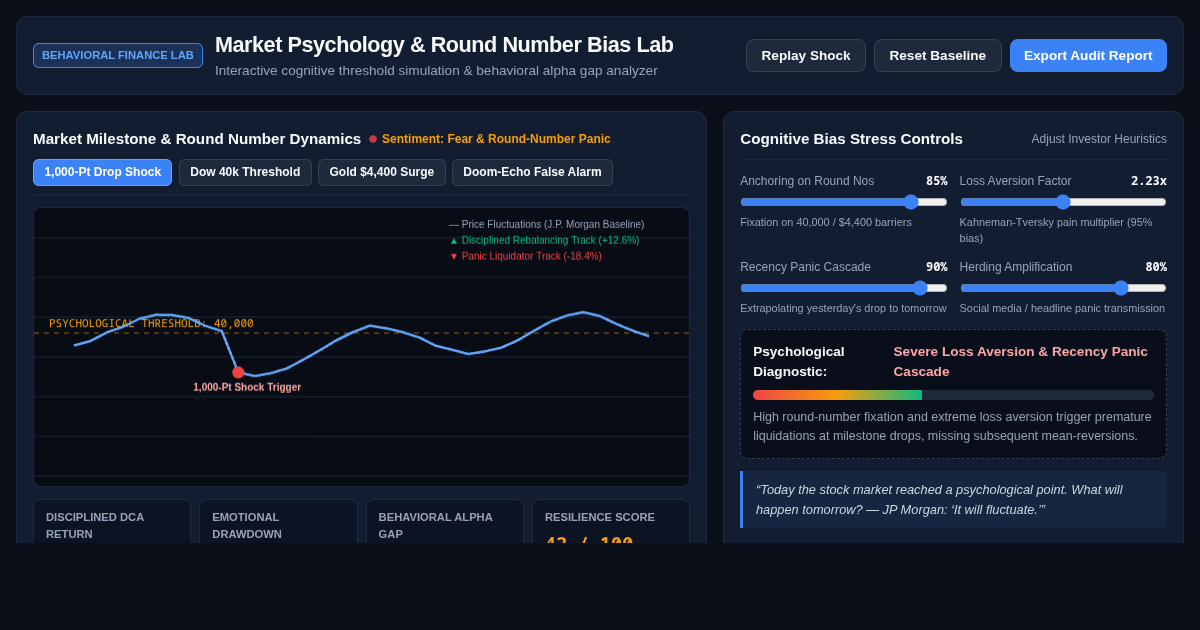Click 'Cognitive Bias Stress Controls' heading
Viewport: 1200px width, 630px height.
(851, 139)
